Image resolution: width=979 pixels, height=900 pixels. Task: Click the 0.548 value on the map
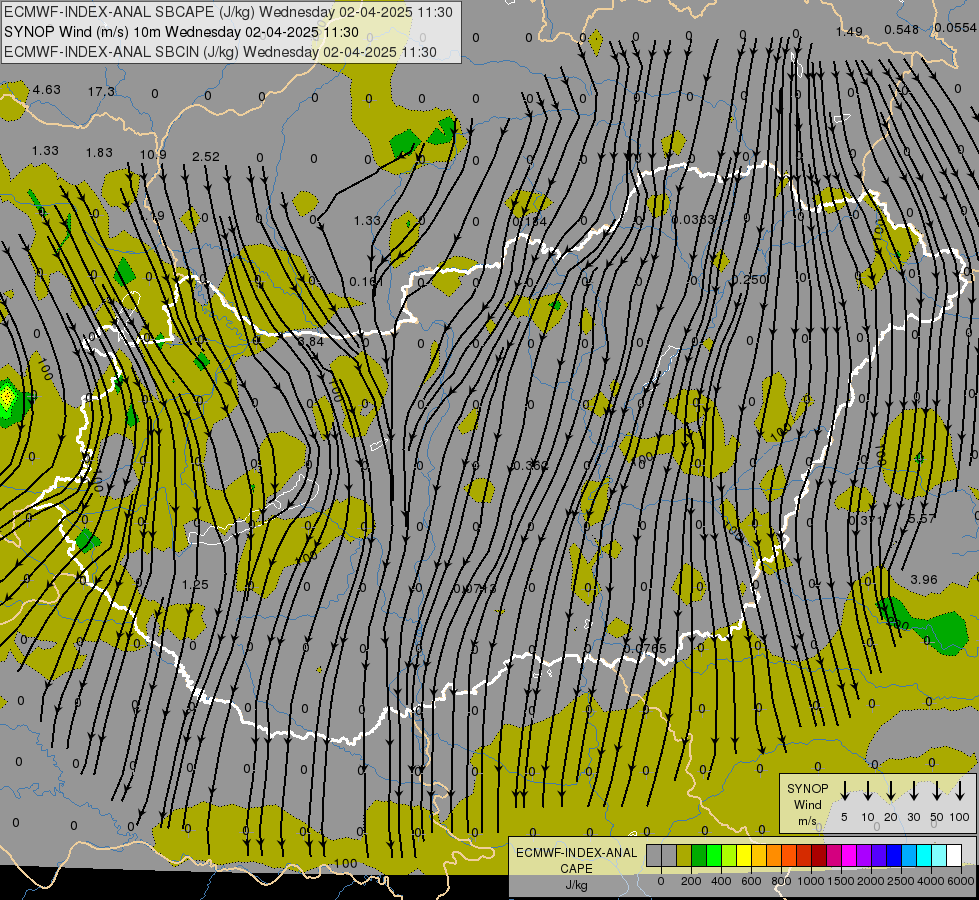[x=902, y=29]
